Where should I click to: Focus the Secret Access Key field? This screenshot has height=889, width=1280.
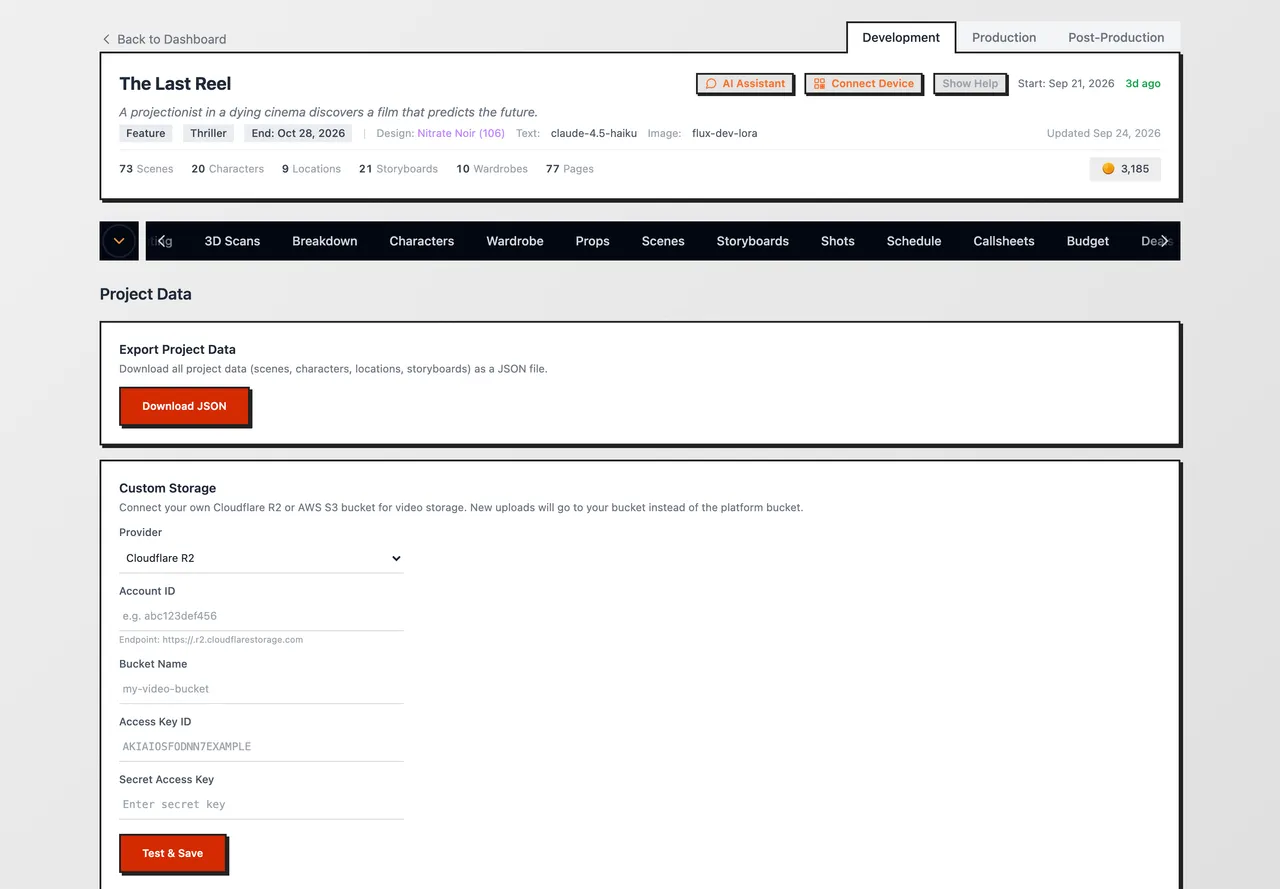point(261,805)
